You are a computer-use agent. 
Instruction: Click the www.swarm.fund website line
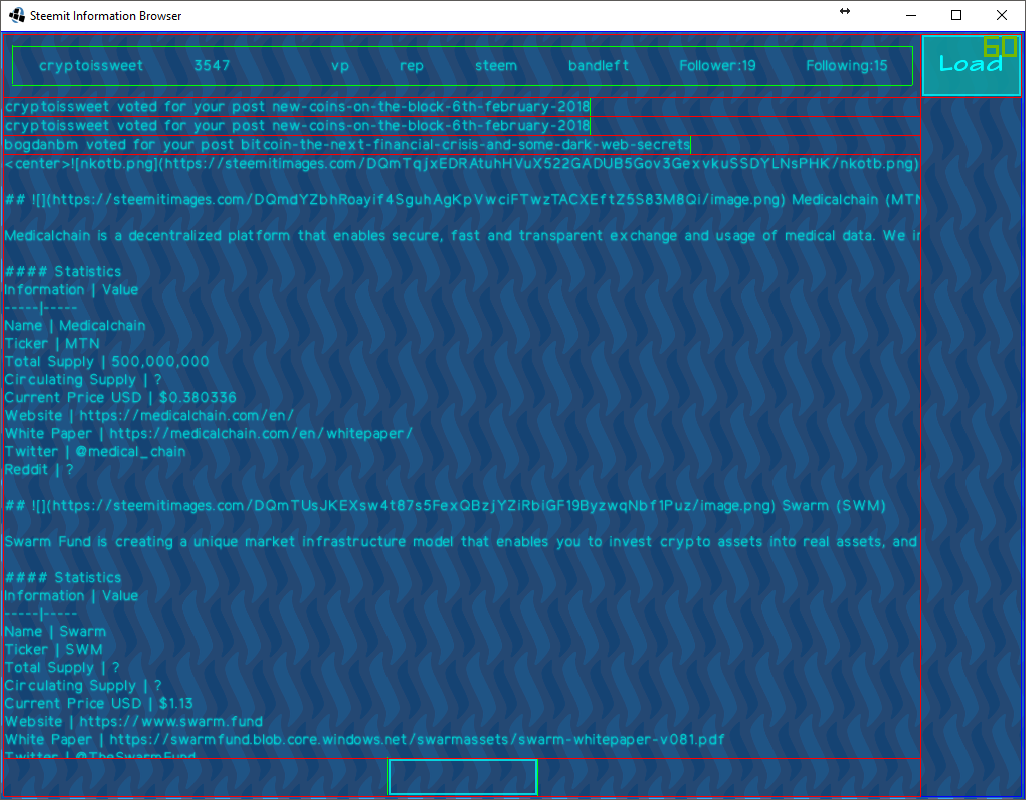click(x=133, y=722)
